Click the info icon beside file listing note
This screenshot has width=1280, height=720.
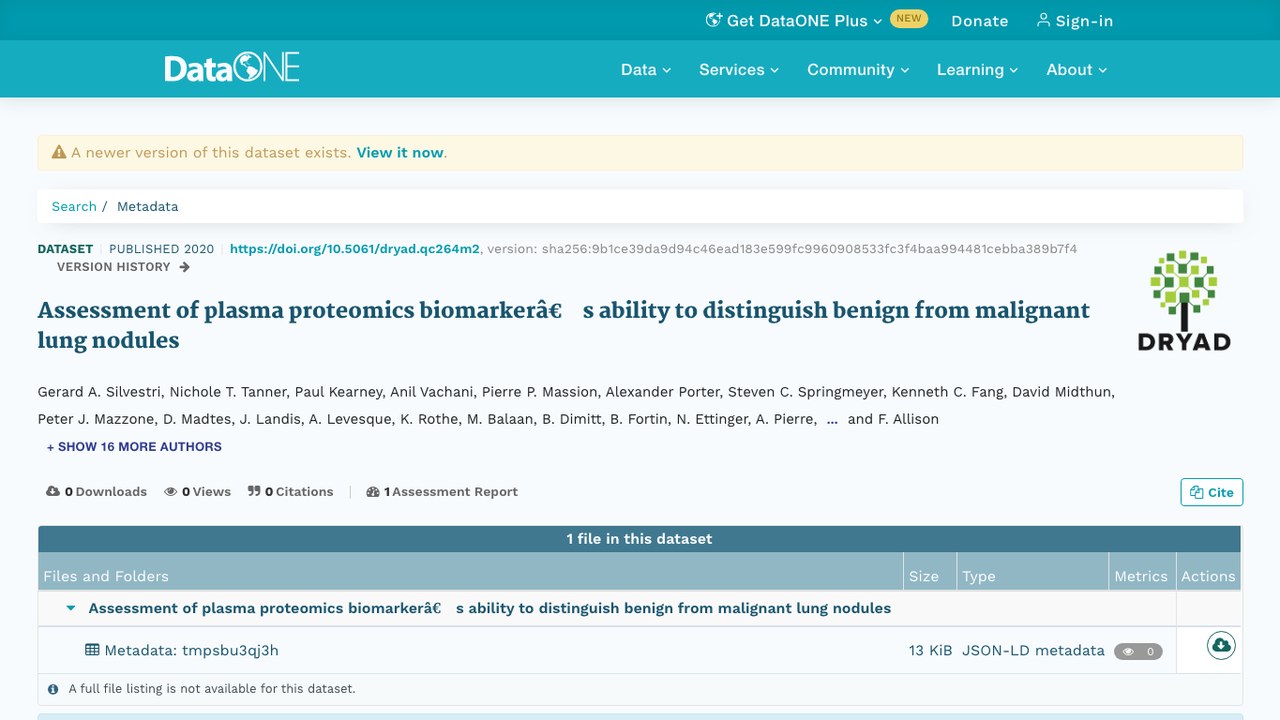(x=53, y=689)
